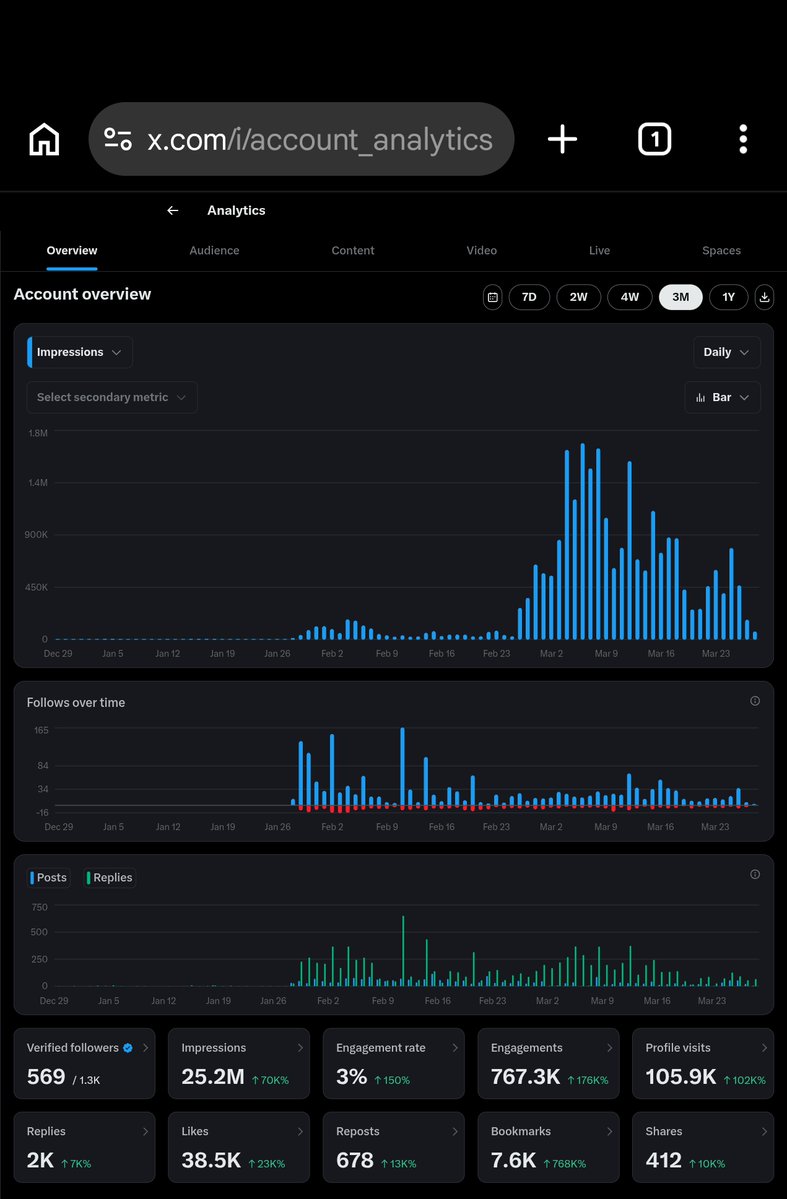Go back using the Analytics arrow
Viewport: 787px width, 1199px height.
173,210
